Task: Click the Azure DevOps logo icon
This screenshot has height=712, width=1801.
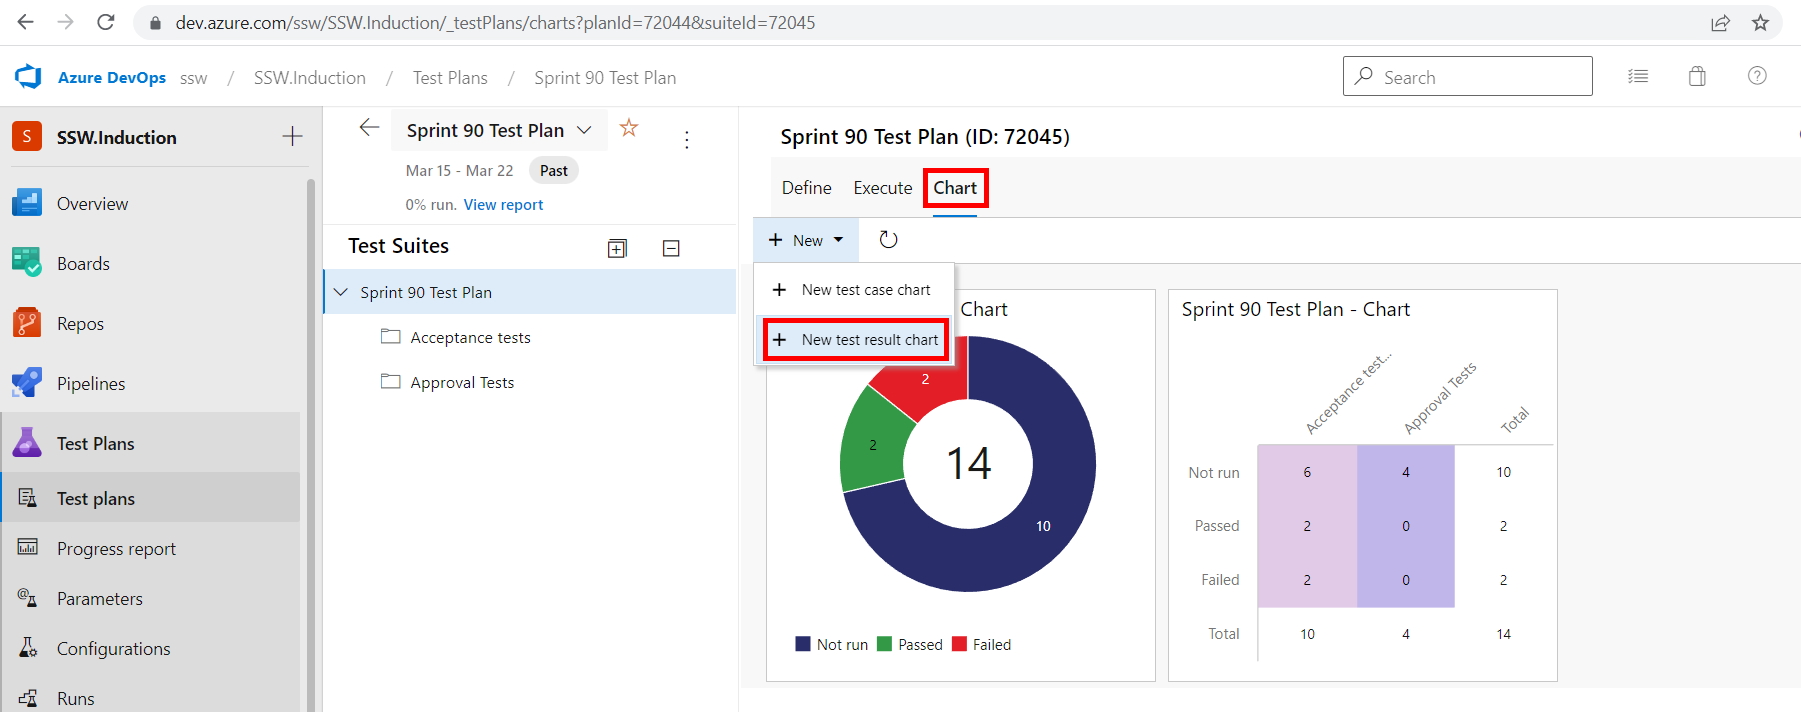Action: click(28, 77)
